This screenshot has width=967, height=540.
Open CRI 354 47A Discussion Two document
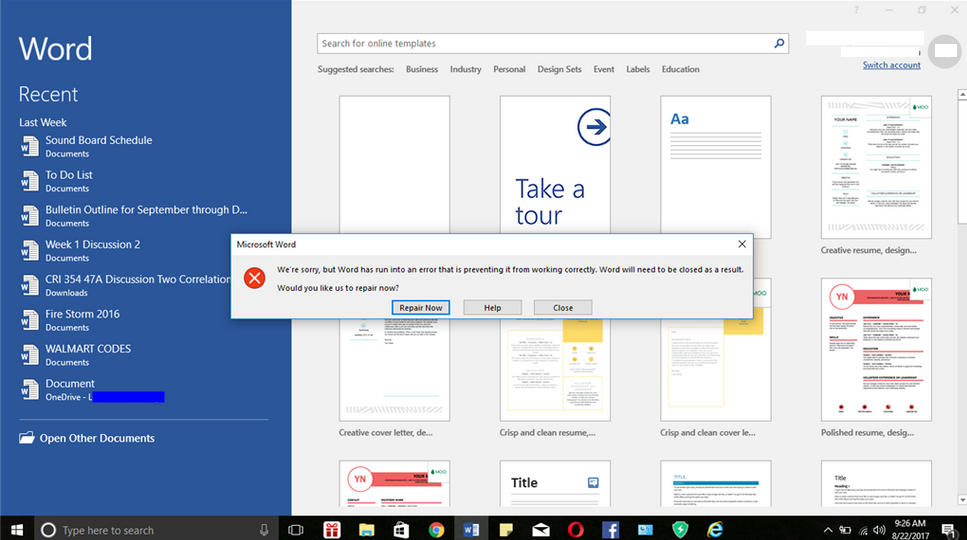(x=125, y=285)
